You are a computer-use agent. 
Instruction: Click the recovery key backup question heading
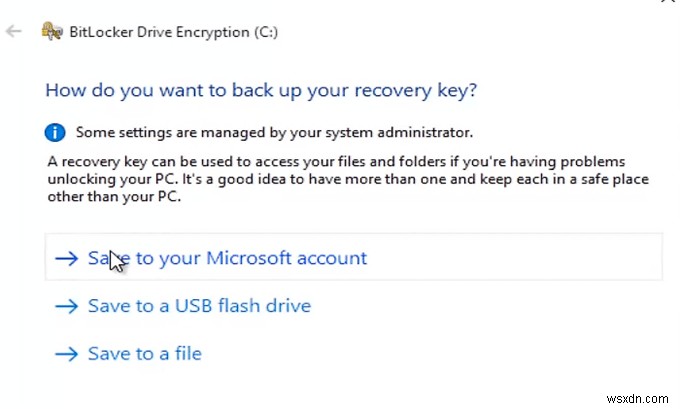[261, 90]
